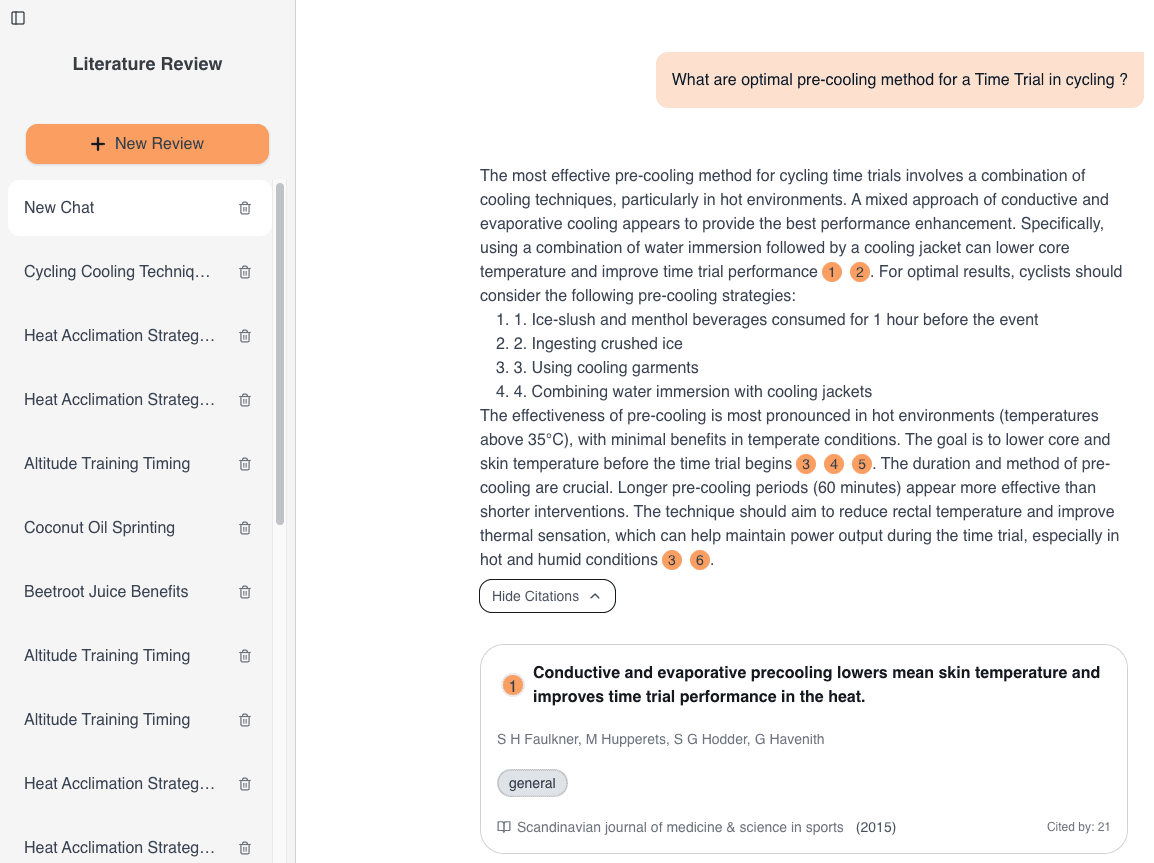Open the Faulkner precooling paper title
1154x863 pixels.
(816, 684)
